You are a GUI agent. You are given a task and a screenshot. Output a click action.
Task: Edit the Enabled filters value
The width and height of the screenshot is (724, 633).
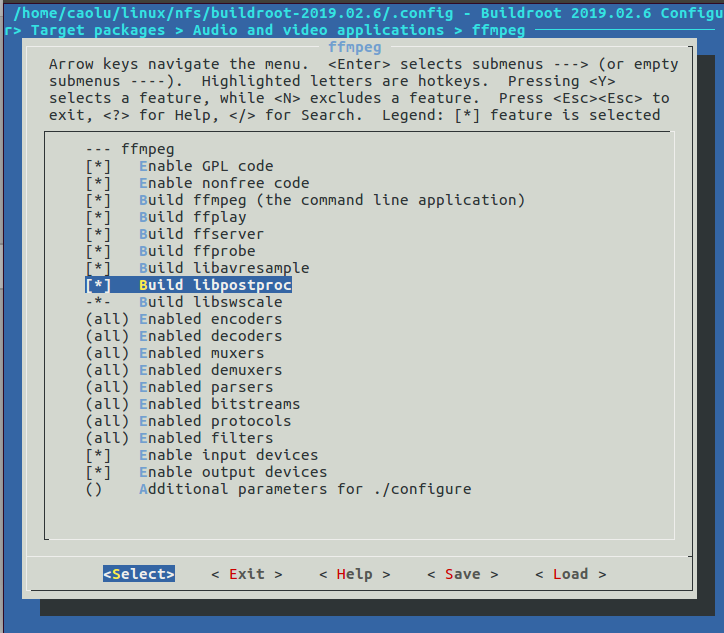pos(180,438)
